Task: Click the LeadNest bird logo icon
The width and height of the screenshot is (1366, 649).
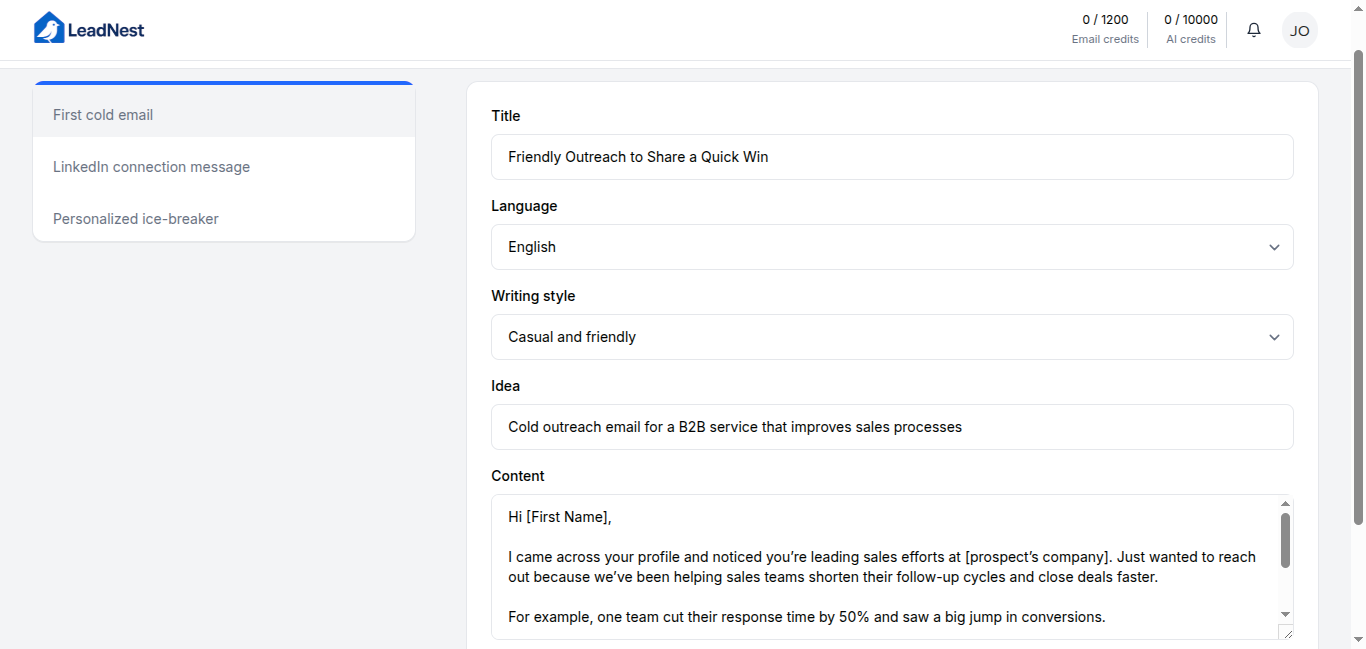Action: [x=48, y=29]
